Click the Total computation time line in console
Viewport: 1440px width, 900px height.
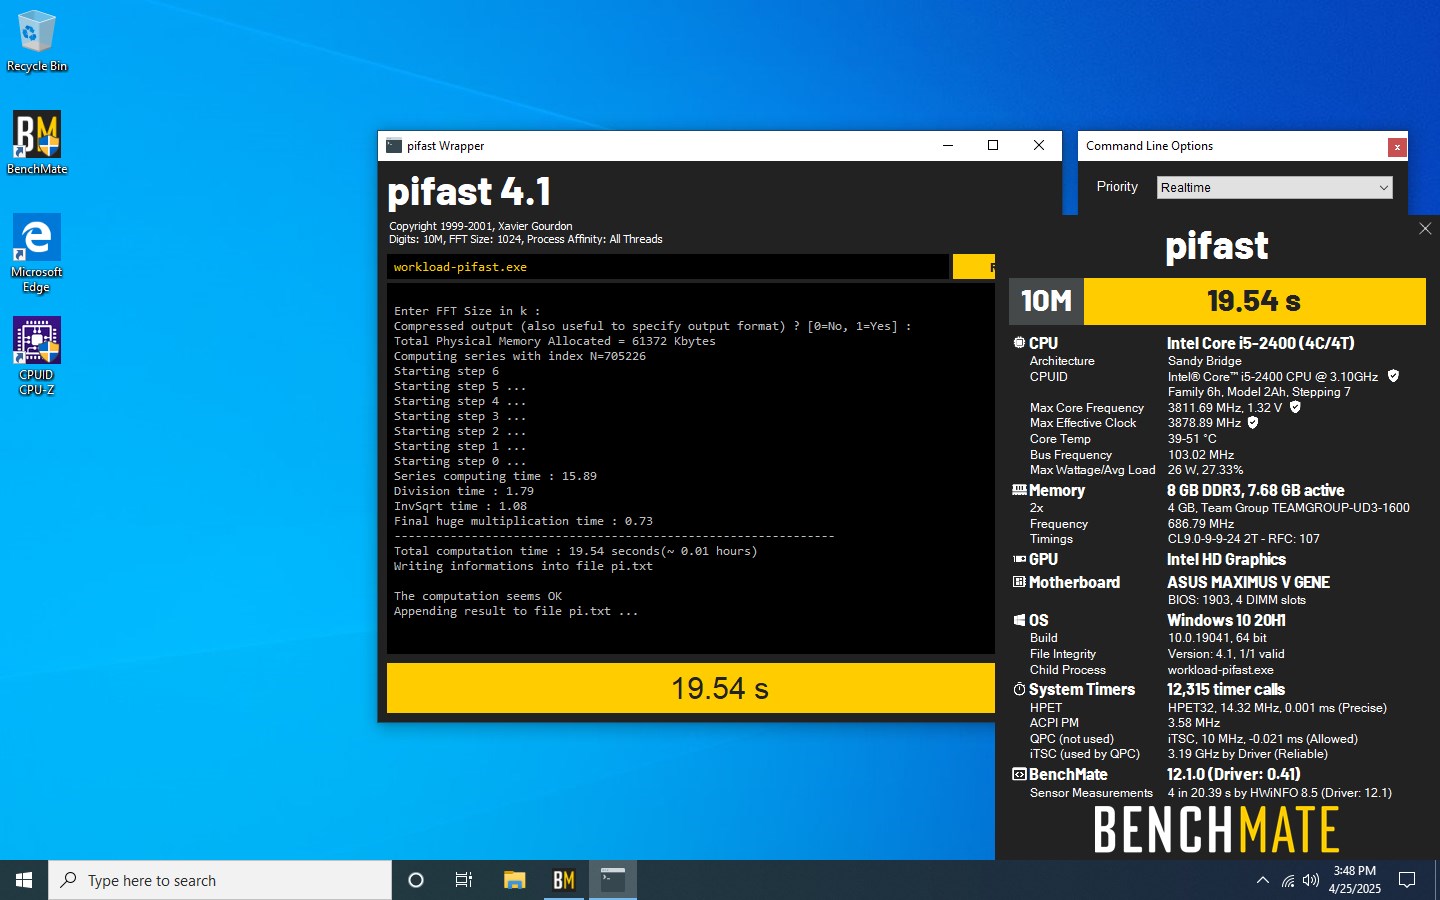[x=575, y=551]
